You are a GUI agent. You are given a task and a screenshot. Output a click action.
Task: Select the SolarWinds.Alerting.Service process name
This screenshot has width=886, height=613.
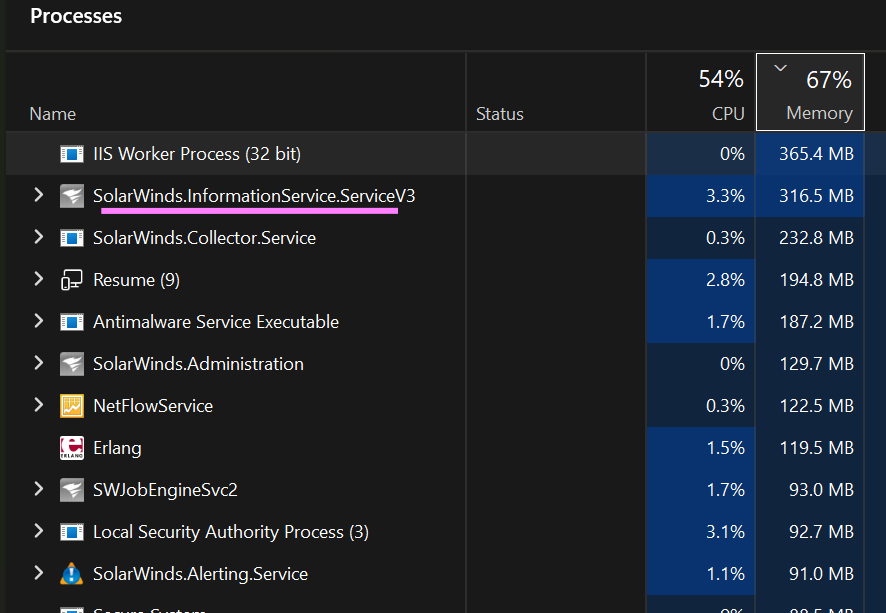click(x=201, y=574)
